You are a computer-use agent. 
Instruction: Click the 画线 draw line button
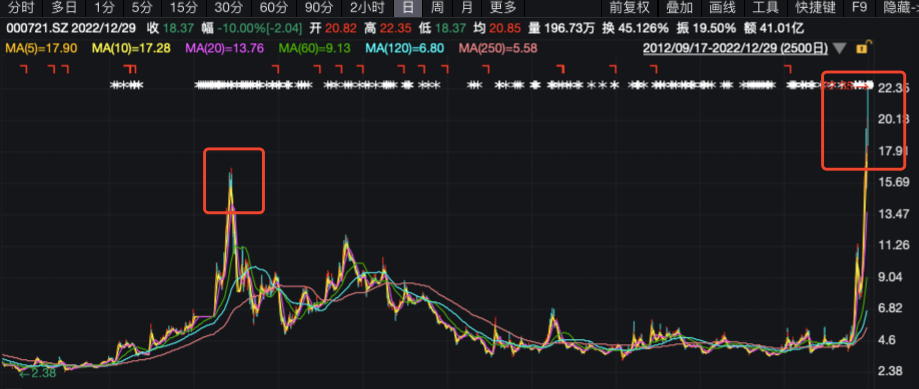722,8
